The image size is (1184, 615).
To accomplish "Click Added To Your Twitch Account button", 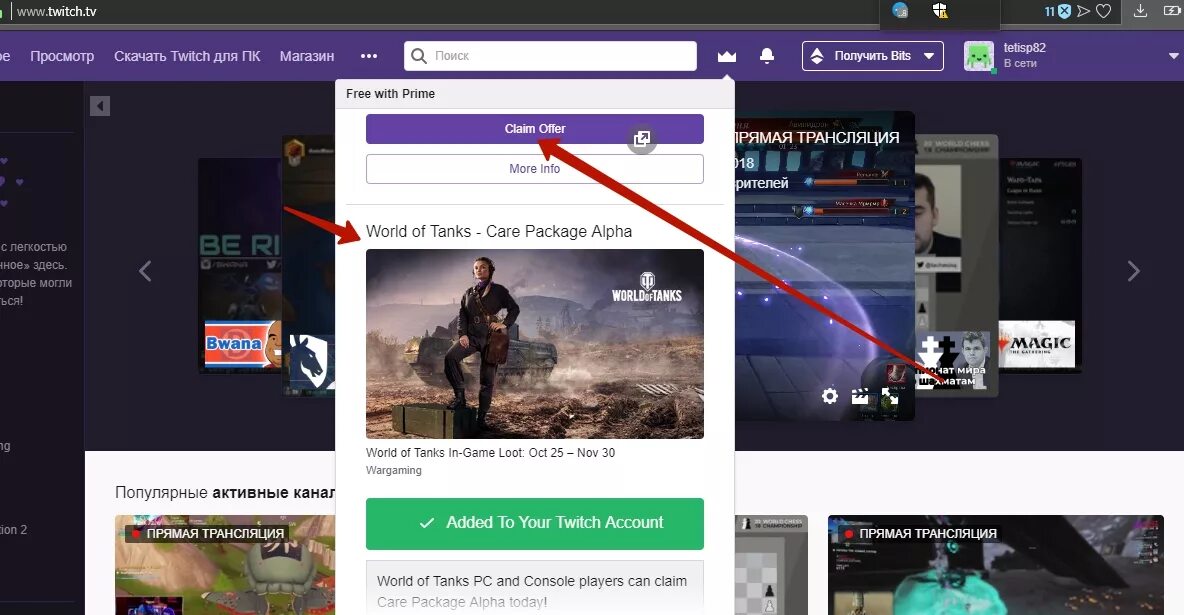I will click(535, 524).
